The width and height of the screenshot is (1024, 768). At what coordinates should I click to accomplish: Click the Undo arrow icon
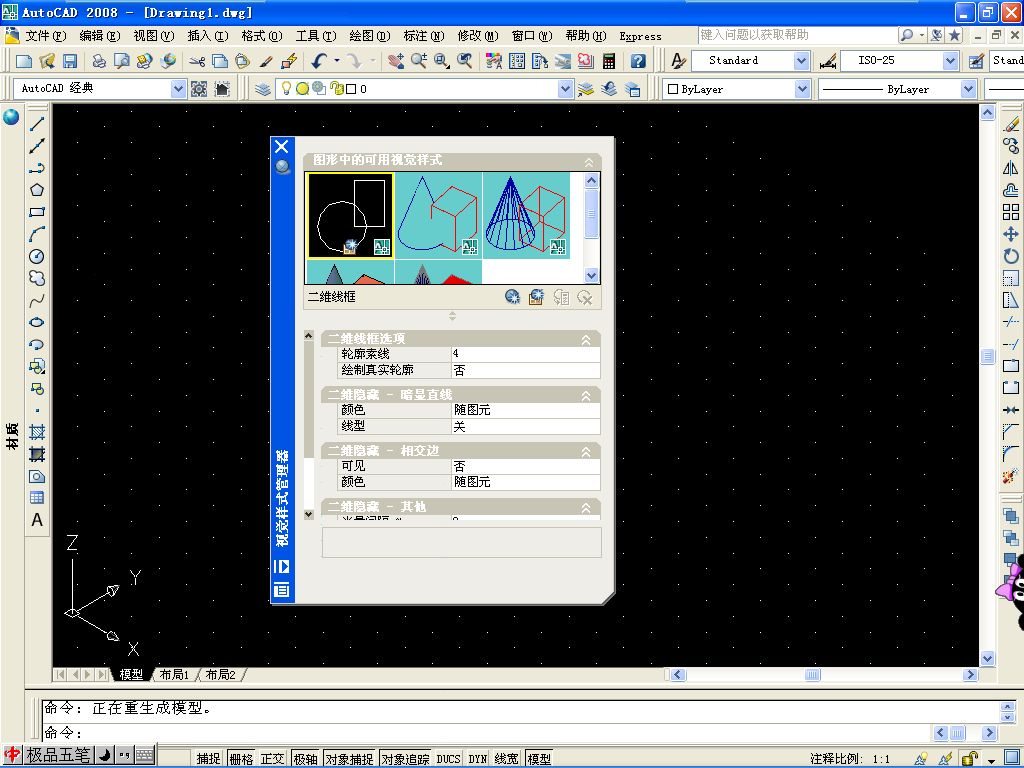(x=319, y=61)
